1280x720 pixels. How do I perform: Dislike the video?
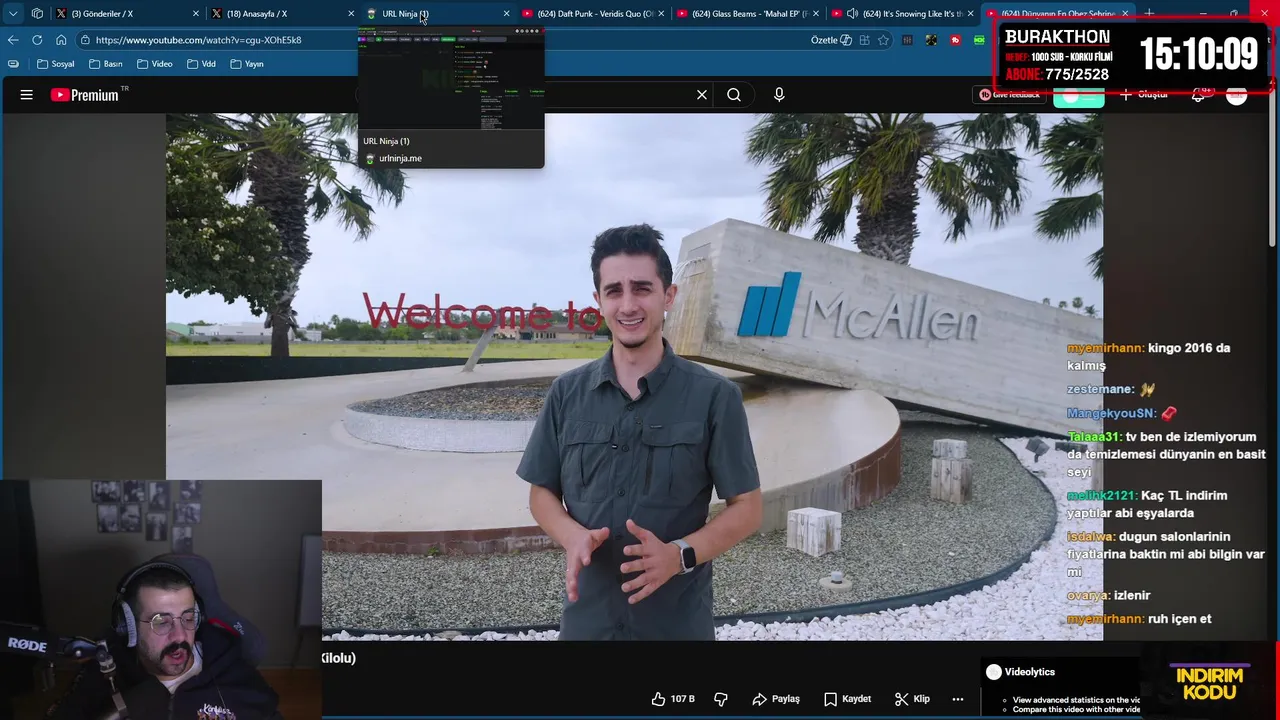tap(721, 699)
